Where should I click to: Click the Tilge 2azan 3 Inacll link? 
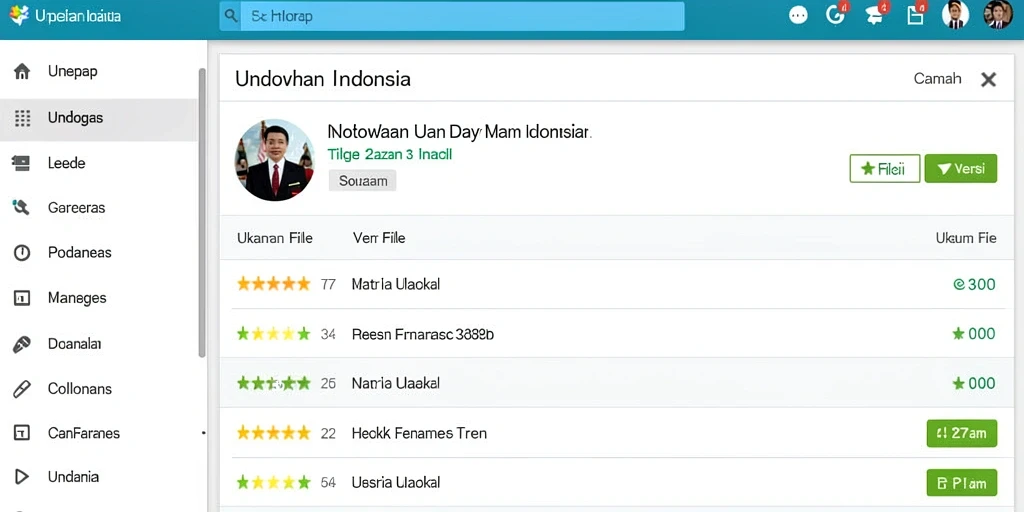(x=389, y=155)
